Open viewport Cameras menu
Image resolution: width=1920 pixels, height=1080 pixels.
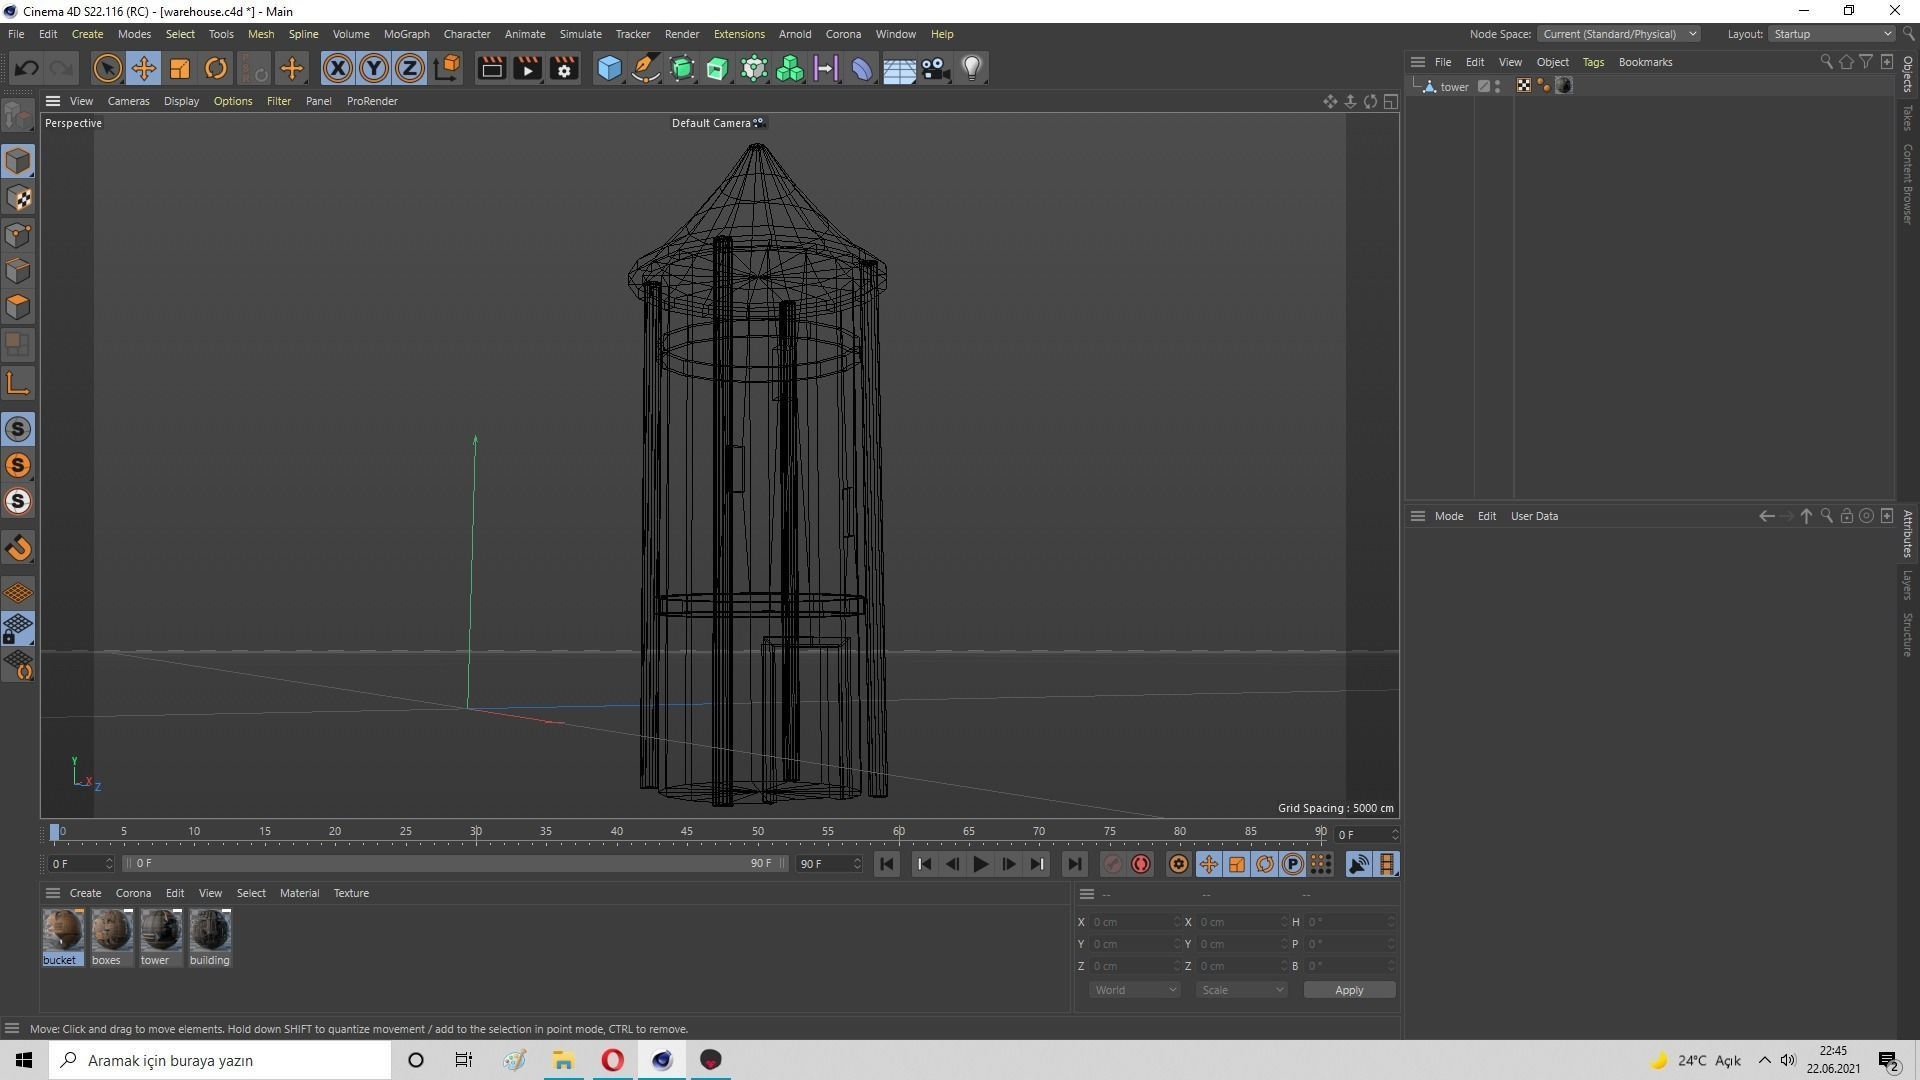(x=128, y=101)
